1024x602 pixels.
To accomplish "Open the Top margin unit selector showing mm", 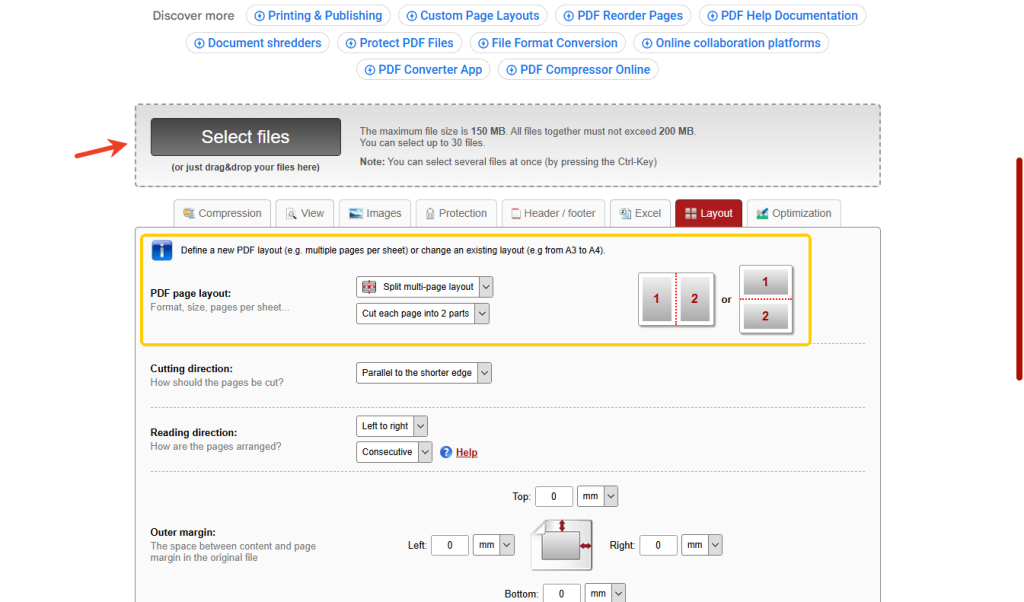I will [x=597, y=496].
